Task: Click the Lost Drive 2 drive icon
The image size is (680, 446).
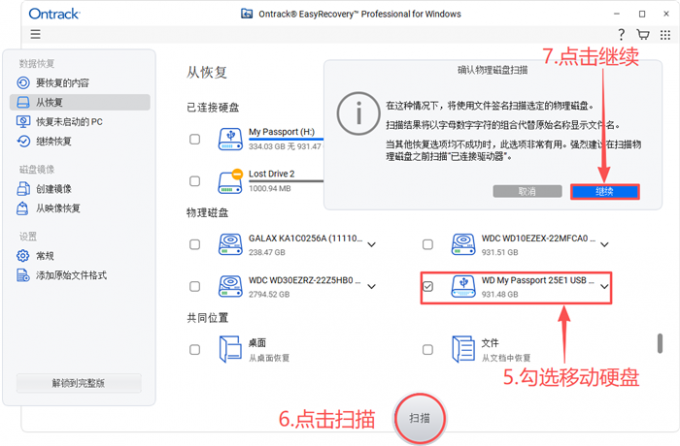Action: click(x=230, y=181)
